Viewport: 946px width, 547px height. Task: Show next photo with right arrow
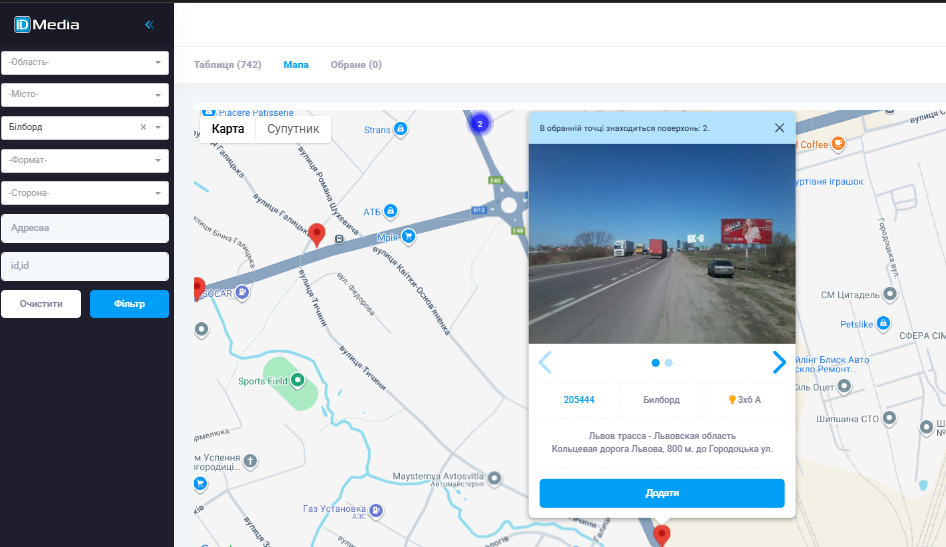click(779, 362)
